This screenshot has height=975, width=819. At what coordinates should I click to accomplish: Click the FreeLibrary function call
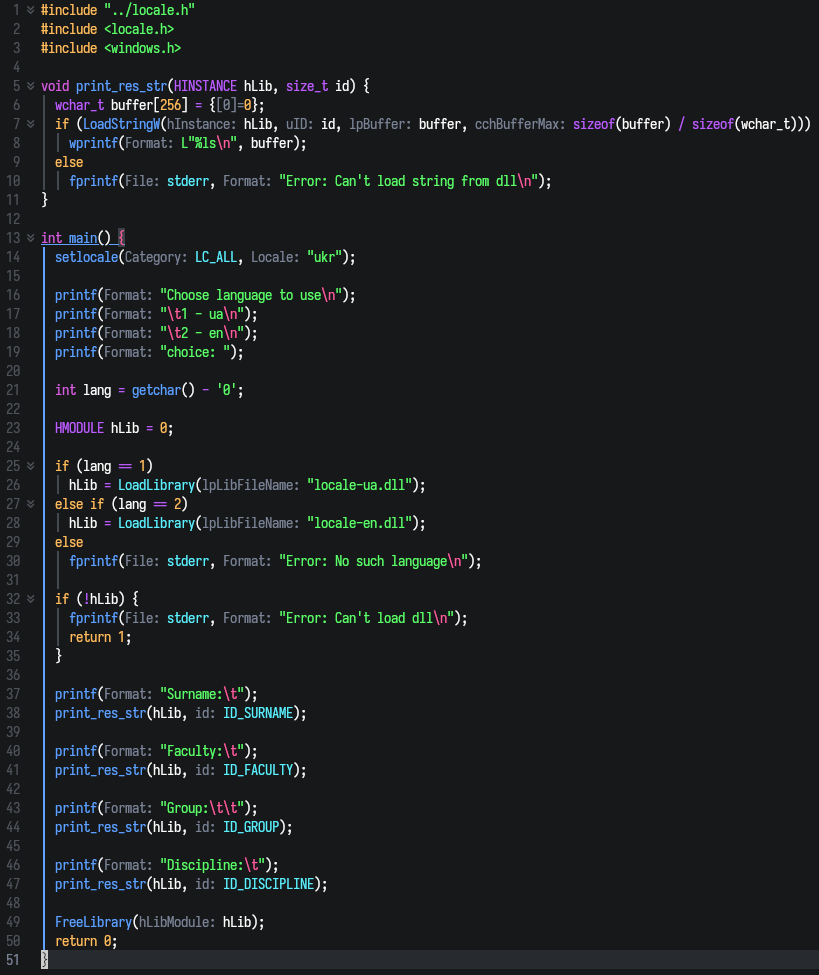click(93, 922)
